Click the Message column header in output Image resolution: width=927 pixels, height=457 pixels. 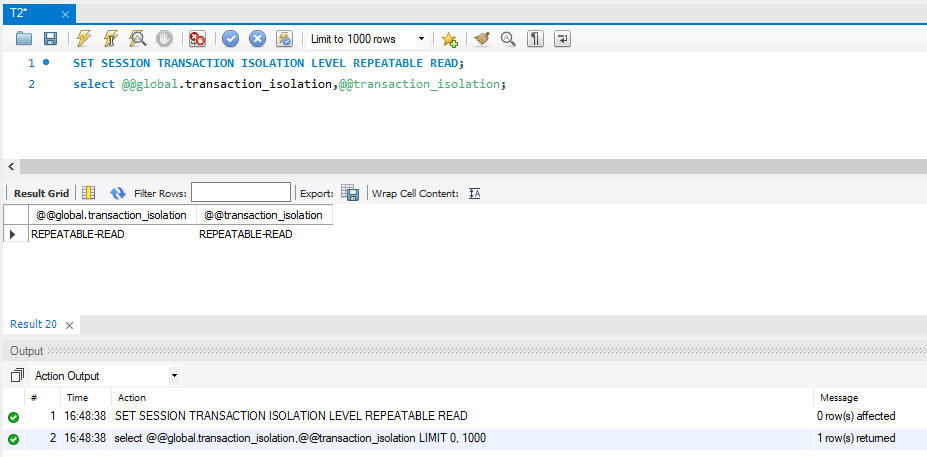[x=838, y=398]
